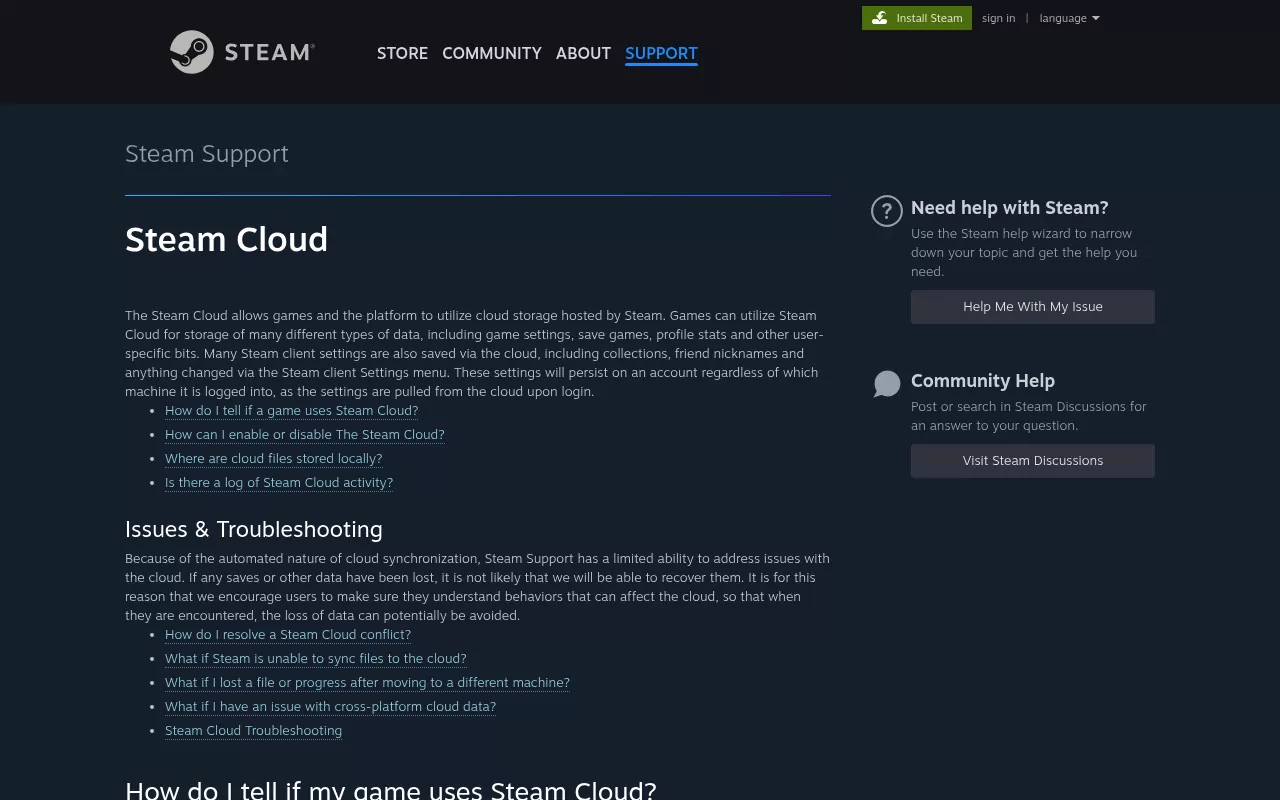Open the COMMUNITY menu item
This screenshot has width=1280, height=800.
click(x=492, y=53)
